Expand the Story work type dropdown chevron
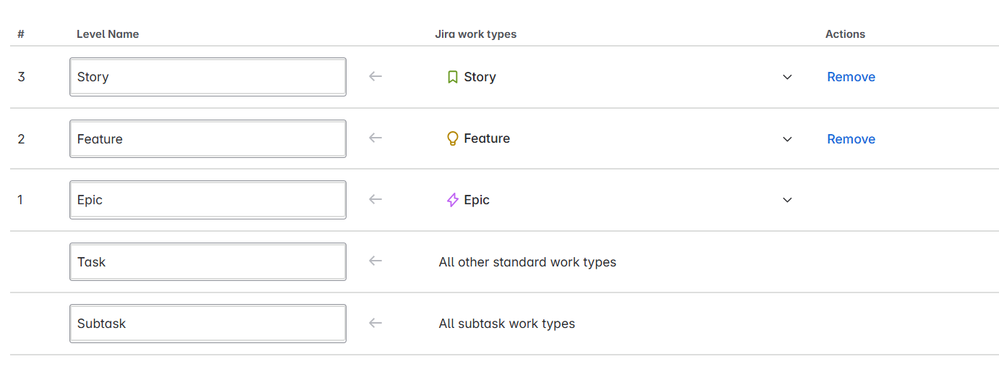 click(787, 77)
